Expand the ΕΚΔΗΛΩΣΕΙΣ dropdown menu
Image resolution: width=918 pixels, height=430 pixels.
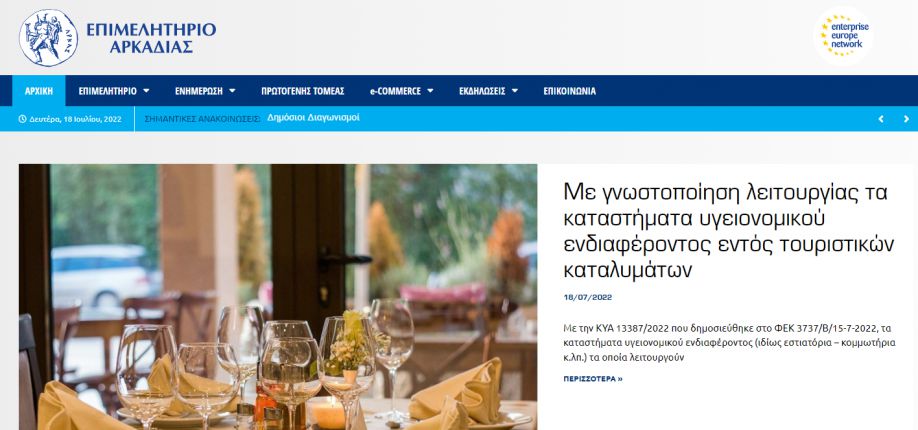pyautogui.click(x=489, y=91)
